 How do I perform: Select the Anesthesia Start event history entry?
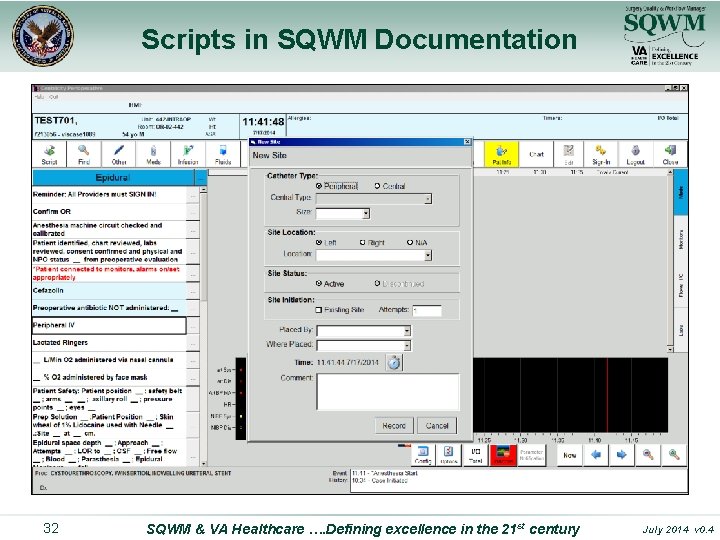pyautogui.click(x=385, y=473)
